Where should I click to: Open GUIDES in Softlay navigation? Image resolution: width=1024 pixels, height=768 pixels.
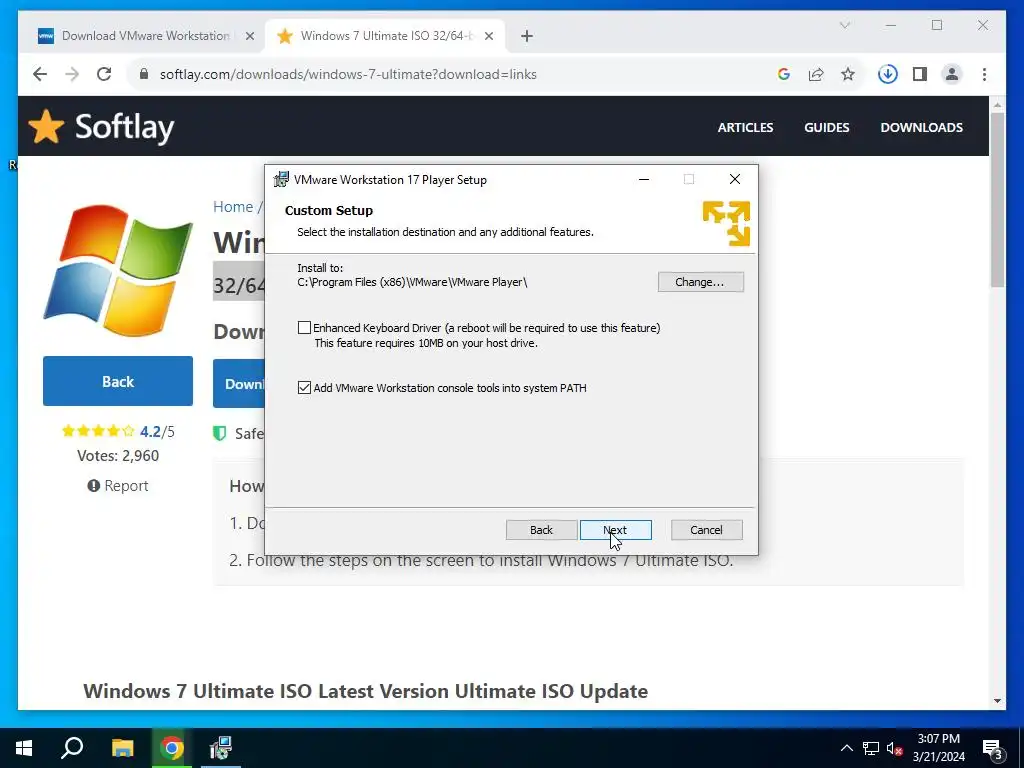click(x=827, y=128)
